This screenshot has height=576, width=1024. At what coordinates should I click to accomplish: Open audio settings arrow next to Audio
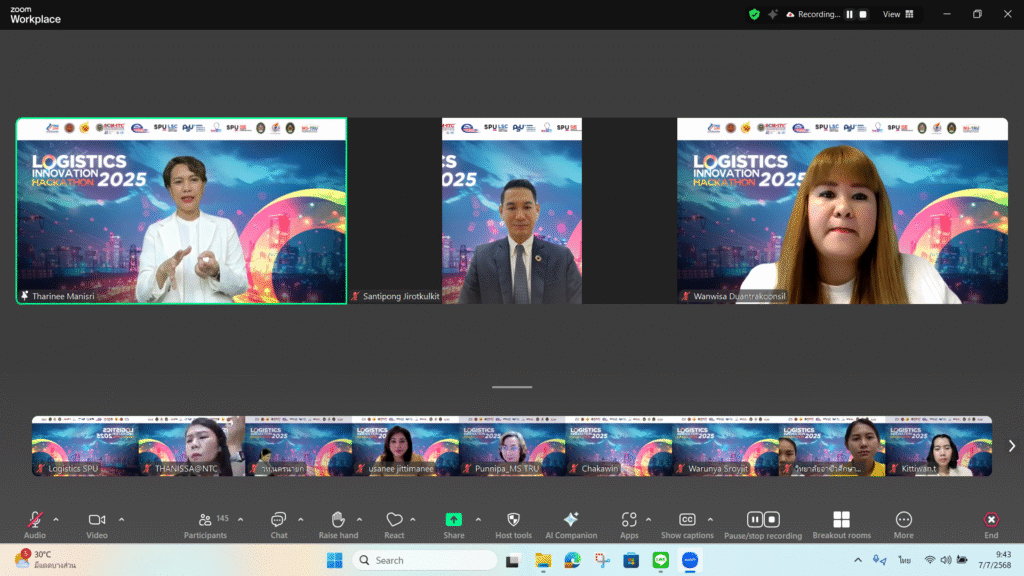coord(56,520)
